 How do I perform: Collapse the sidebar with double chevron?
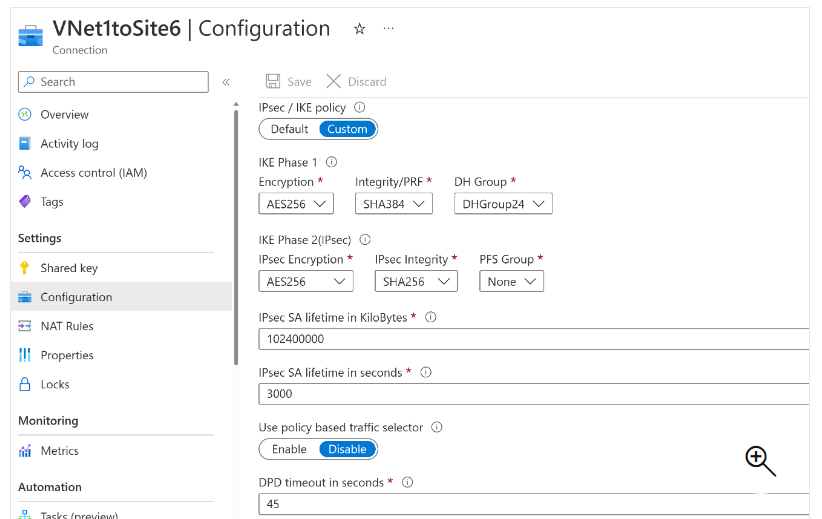(226, 82)
